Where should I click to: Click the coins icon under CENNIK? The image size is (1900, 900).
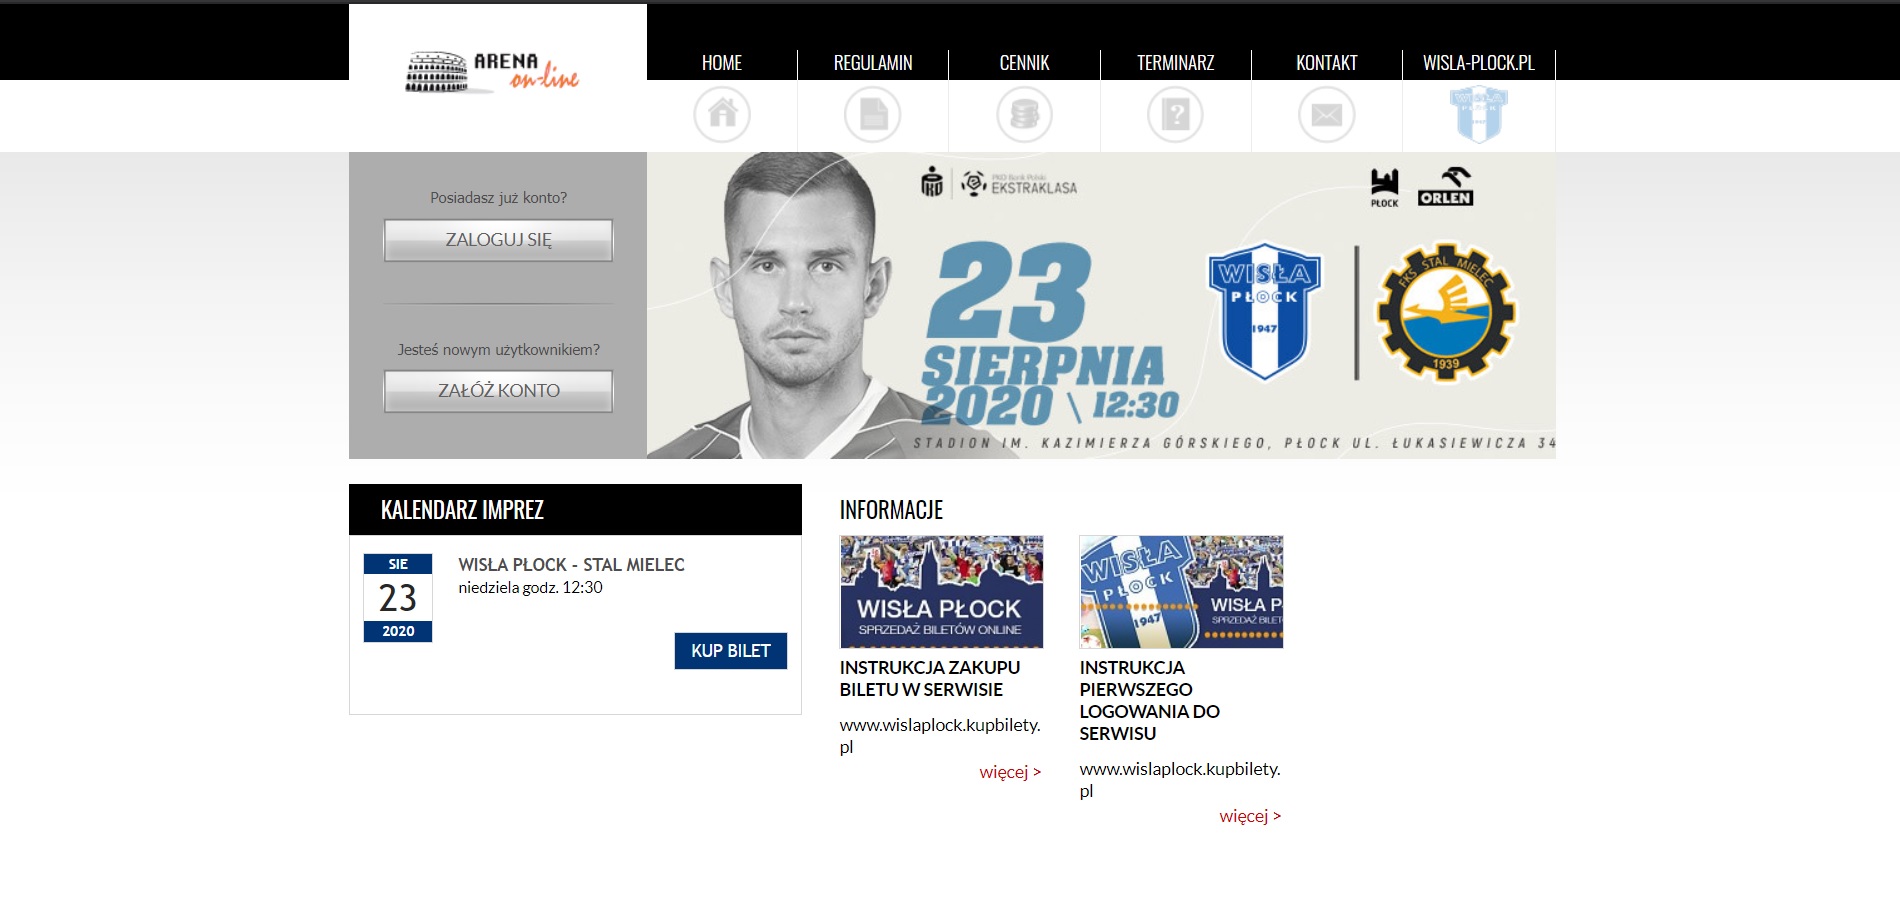tap(1024, 114)
